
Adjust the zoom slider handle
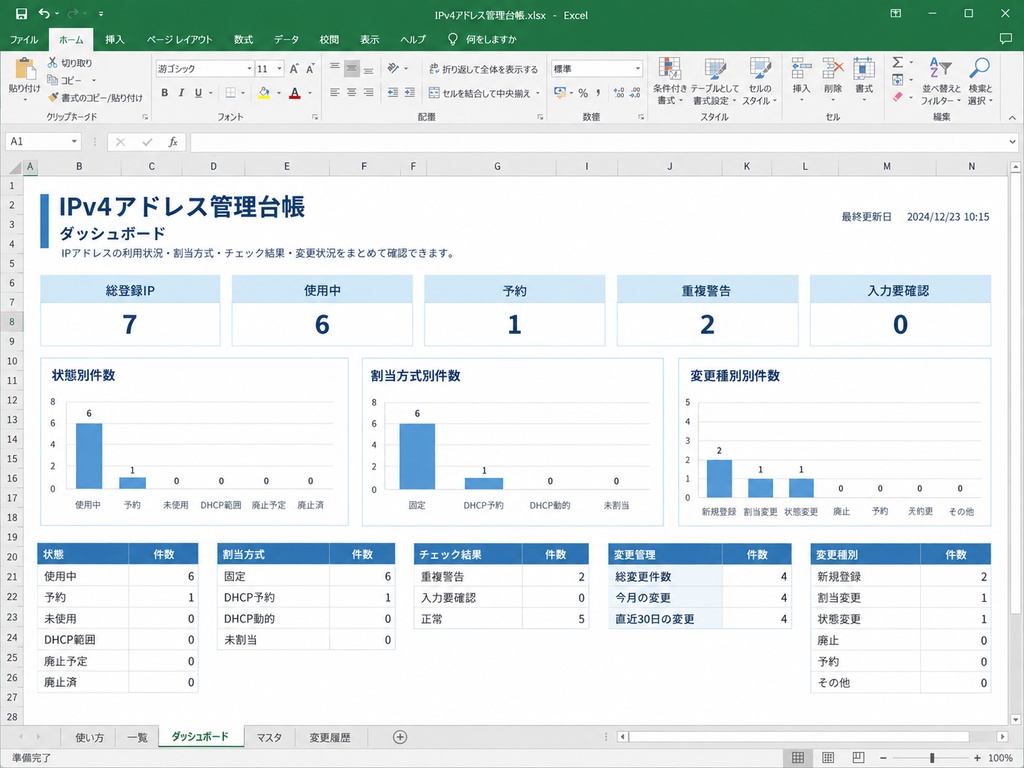click(x=932, y=758)
